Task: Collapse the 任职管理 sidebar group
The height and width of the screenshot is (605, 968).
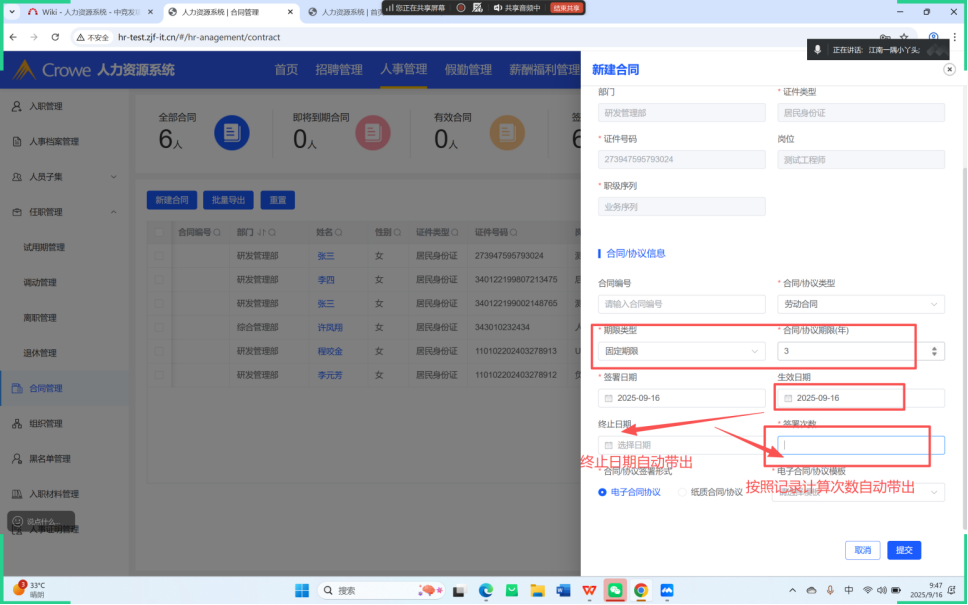Action: (x=114, y=212)
